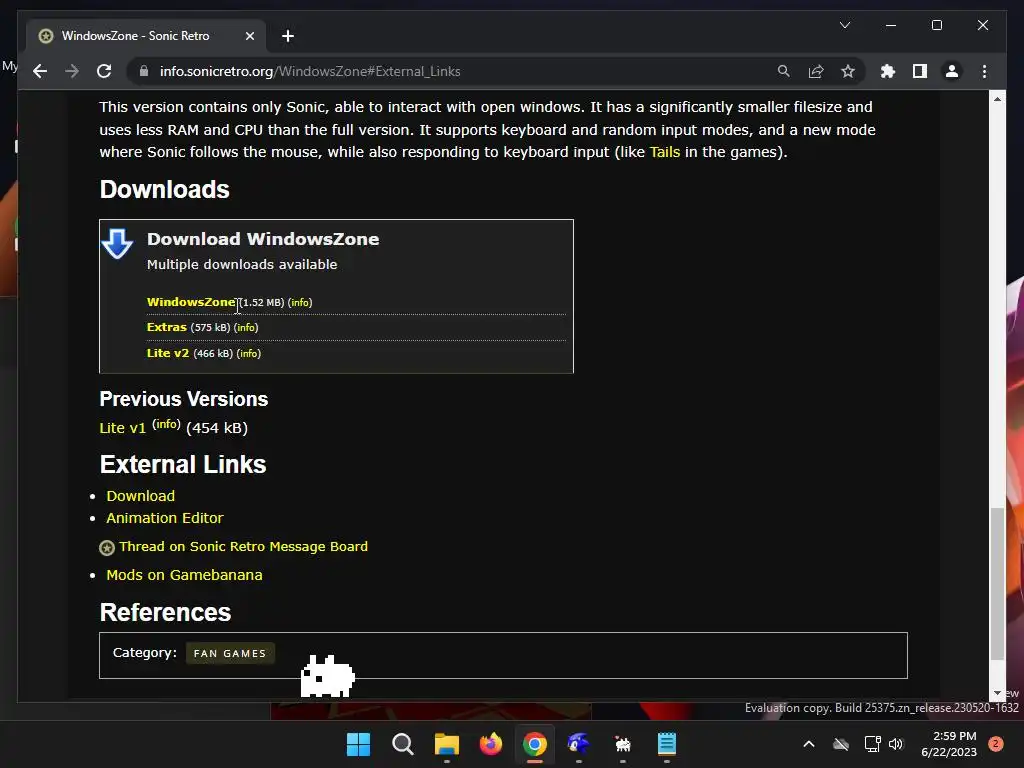
Task: Download the Extras 575 kB package
Action: [x=167, y=327]
